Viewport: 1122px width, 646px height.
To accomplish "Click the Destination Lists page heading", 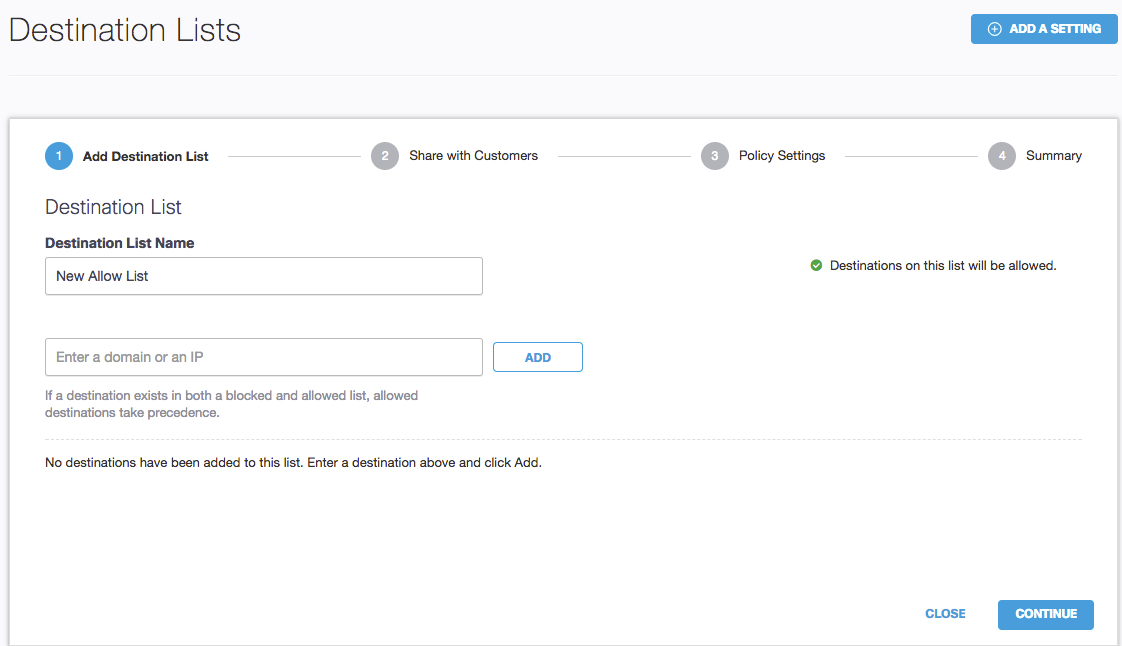I will pyautogui.click(x=125, y=30).
